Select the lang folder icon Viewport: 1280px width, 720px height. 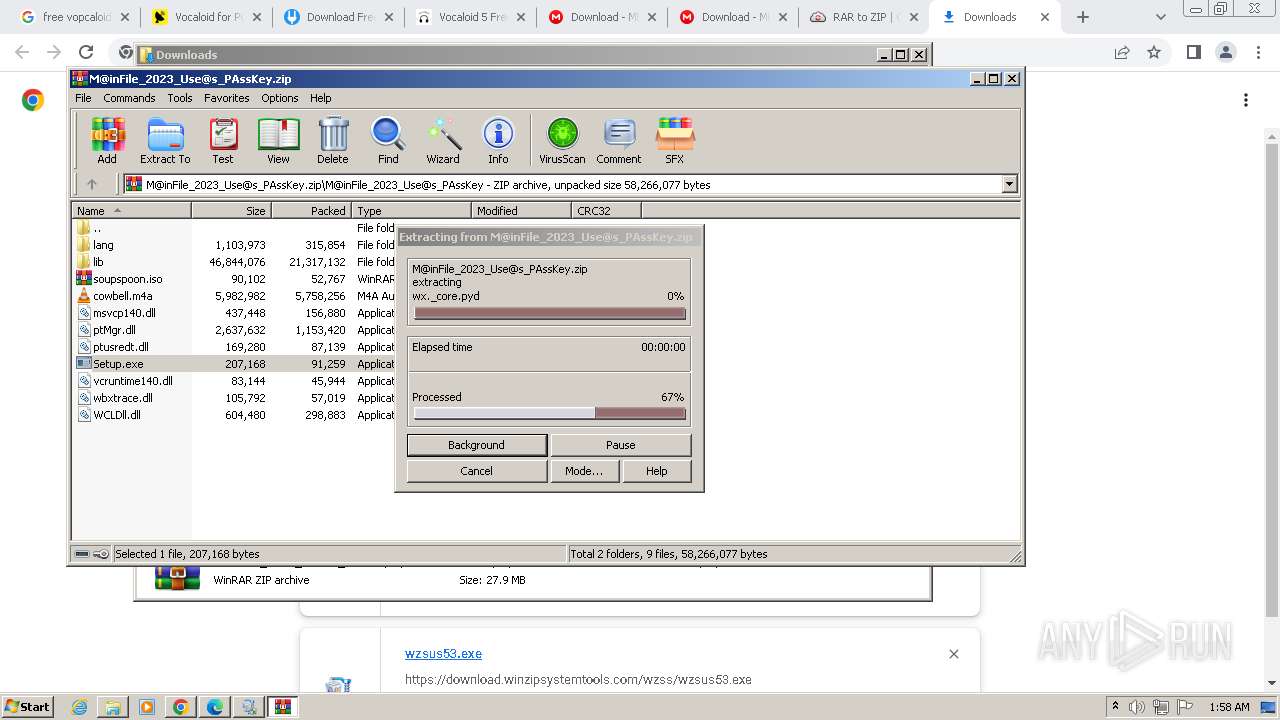pyautogui.click(x=84, y=245)
